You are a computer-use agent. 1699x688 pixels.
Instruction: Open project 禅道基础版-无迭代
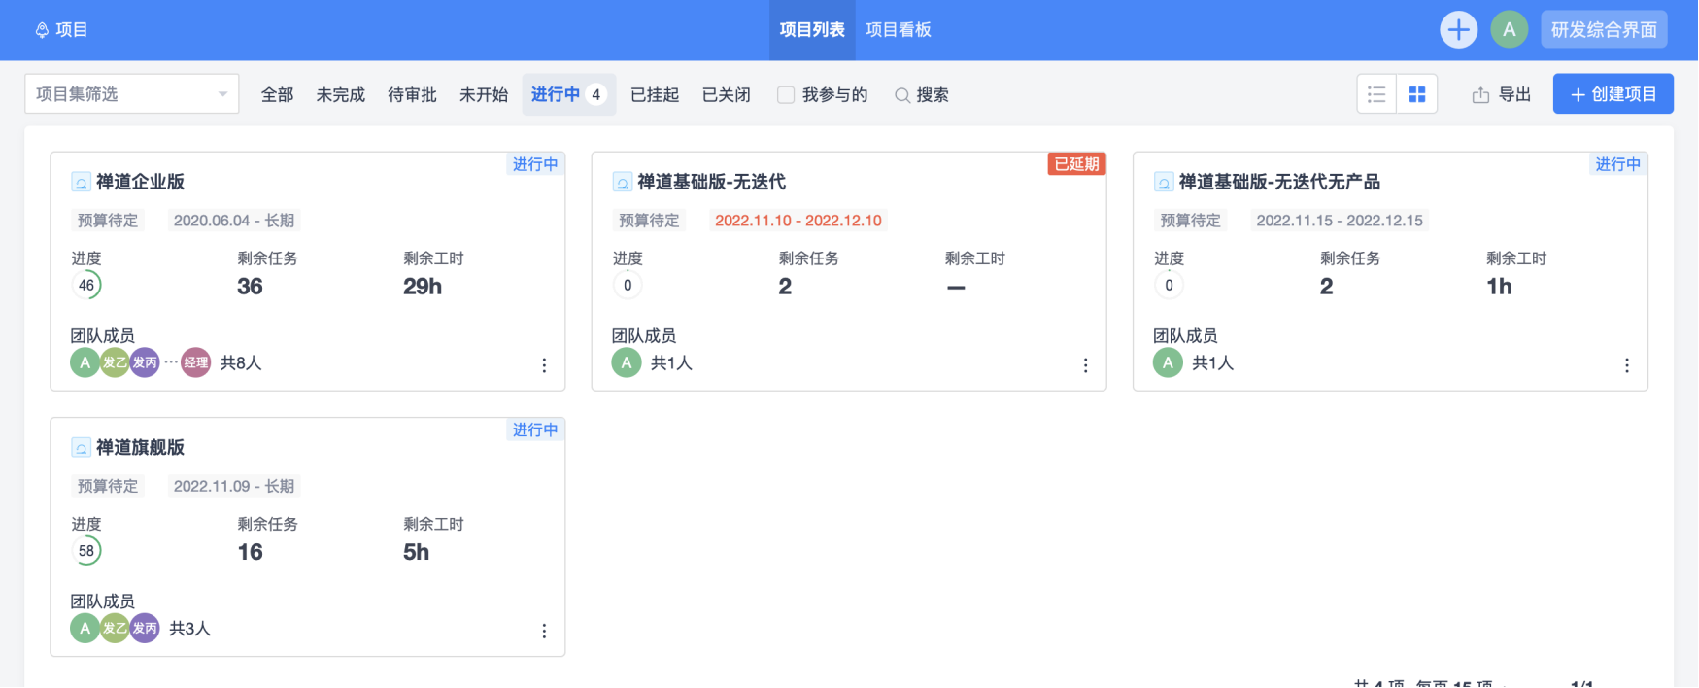[711, 182]
